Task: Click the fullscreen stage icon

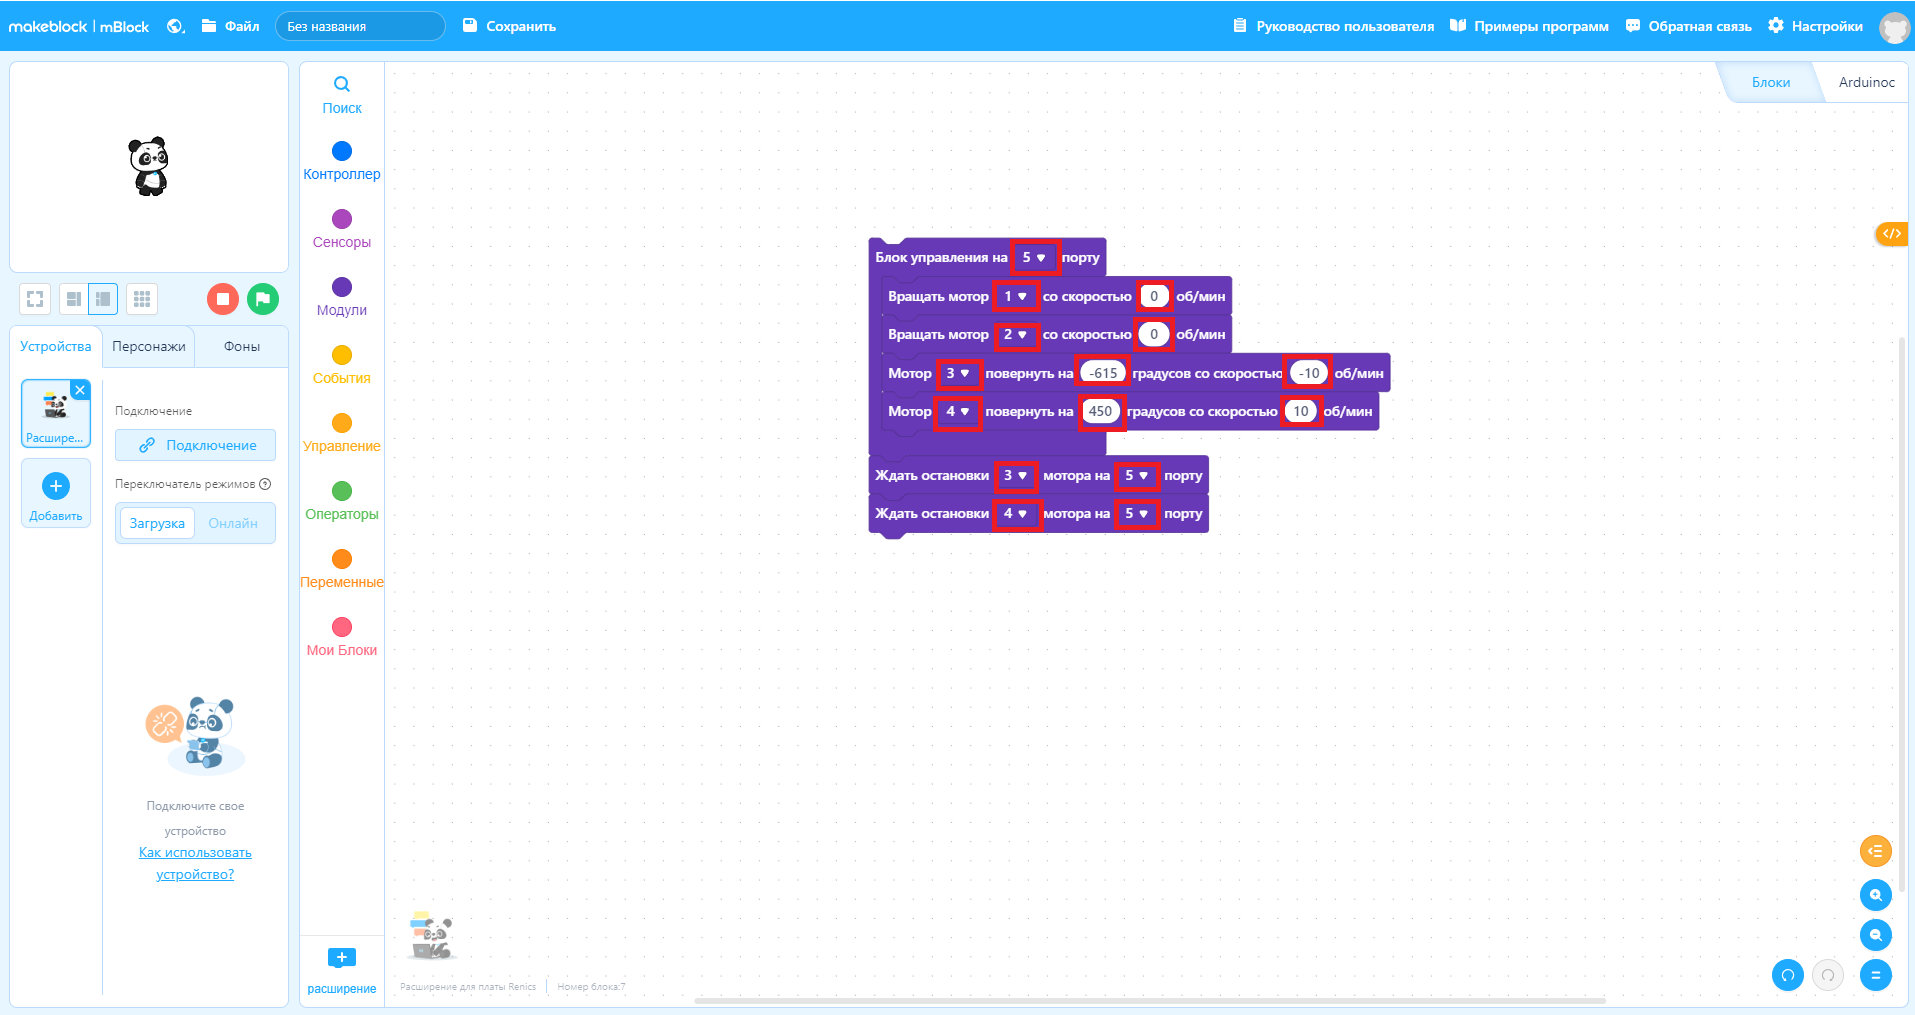Action: (35, 299)
